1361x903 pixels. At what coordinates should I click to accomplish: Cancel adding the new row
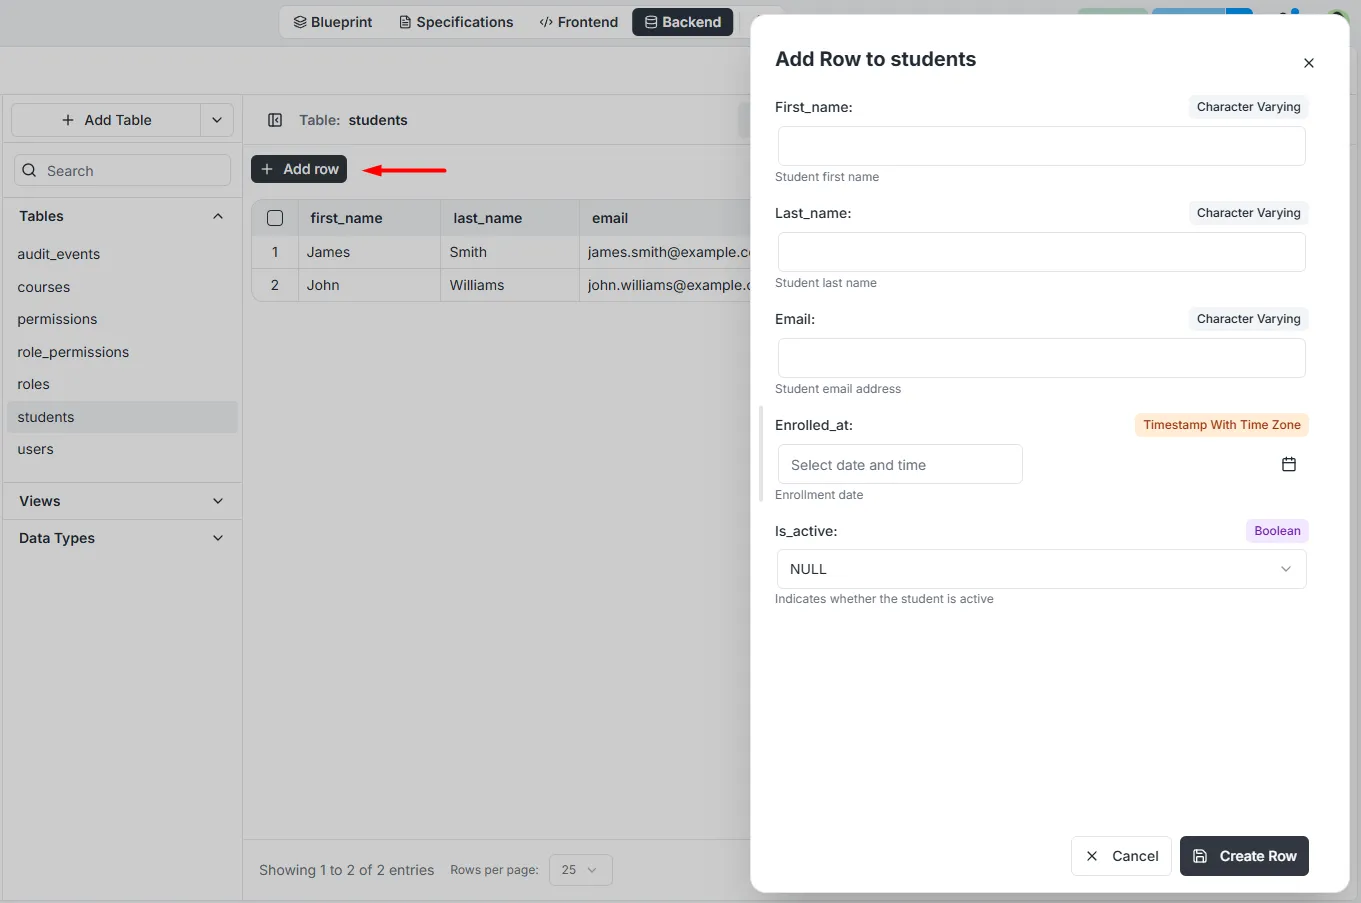(x=1121, y=856)
